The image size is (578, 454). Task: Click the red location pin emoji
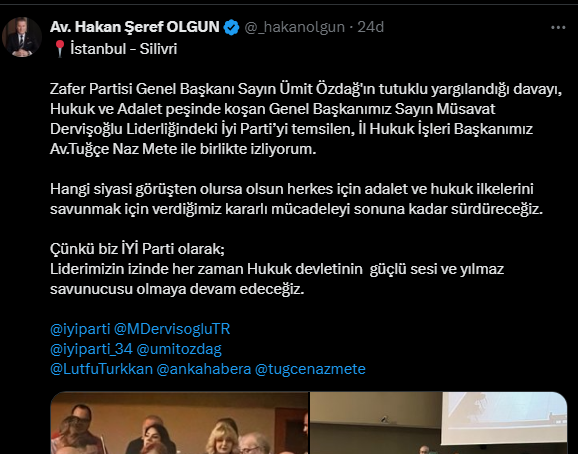[x=59, y=49]
